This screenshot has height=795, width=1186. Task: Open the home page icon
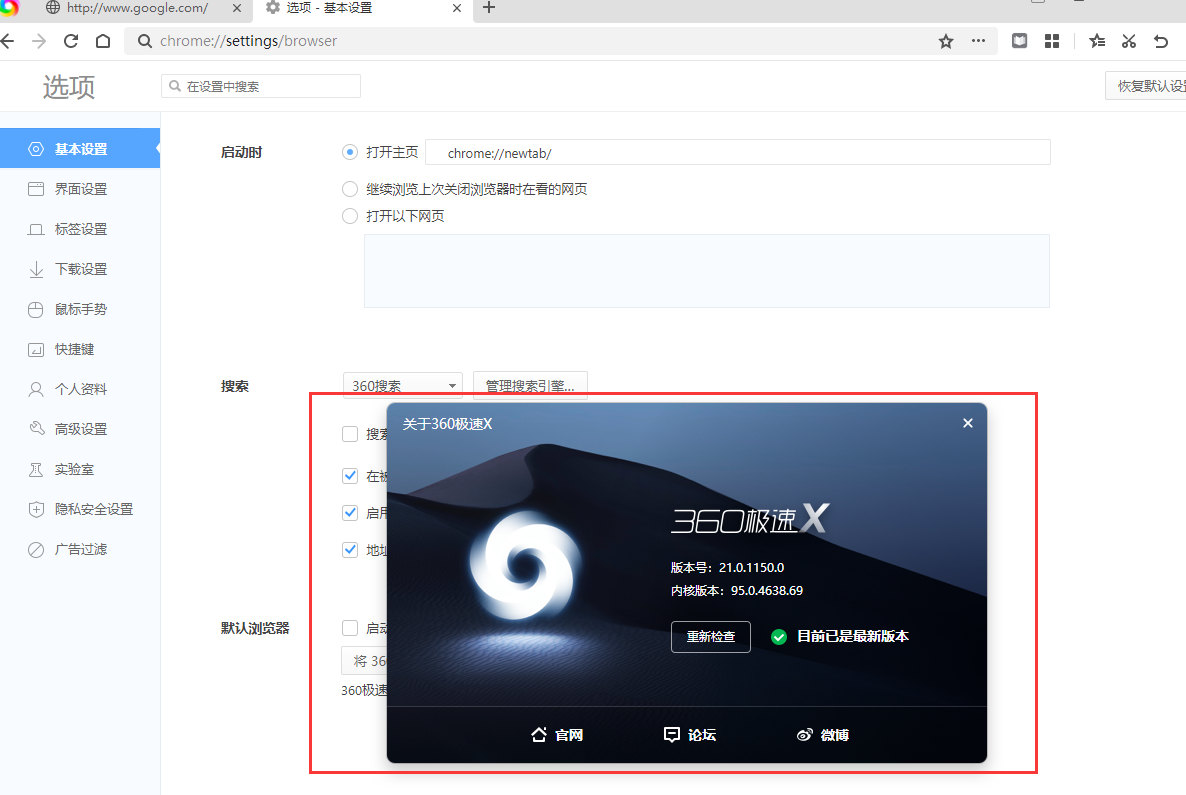tap(103, 41)
